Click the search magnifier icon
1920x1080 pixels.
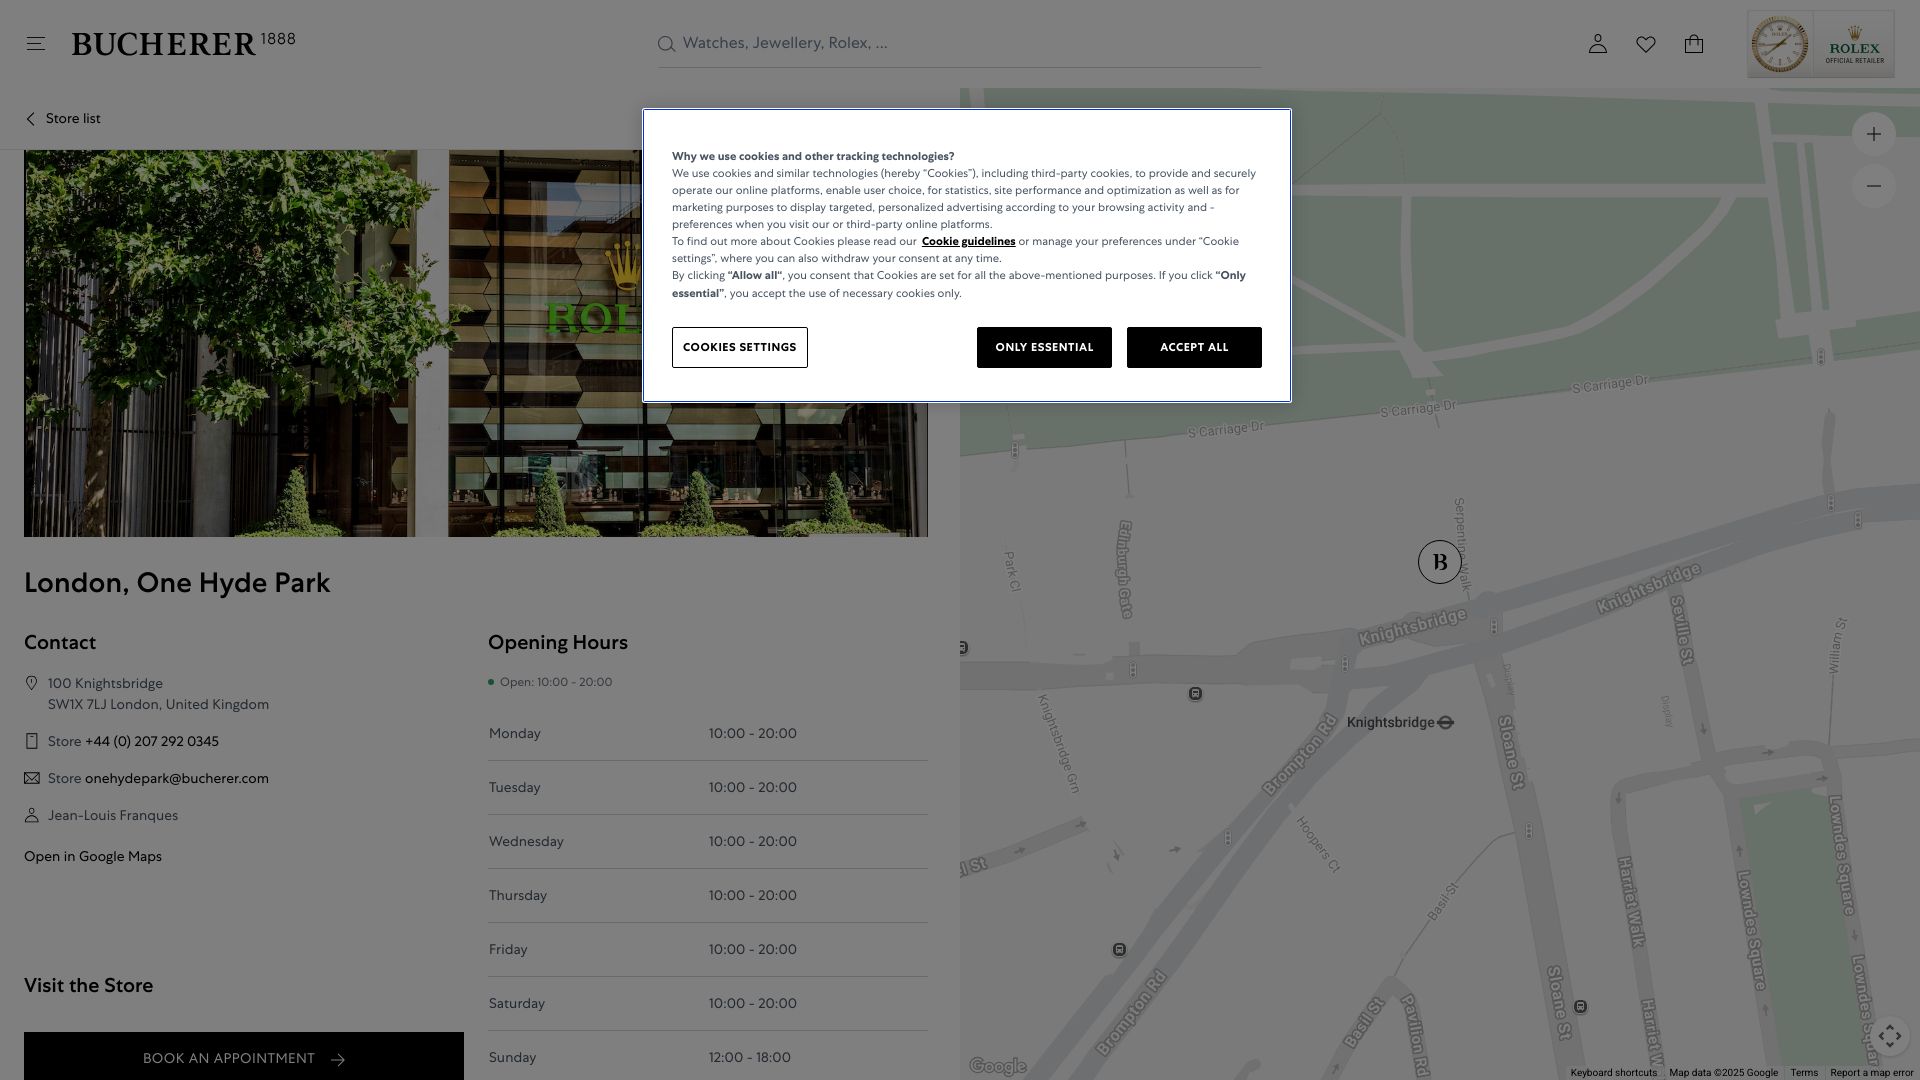(x=666, y=44)
